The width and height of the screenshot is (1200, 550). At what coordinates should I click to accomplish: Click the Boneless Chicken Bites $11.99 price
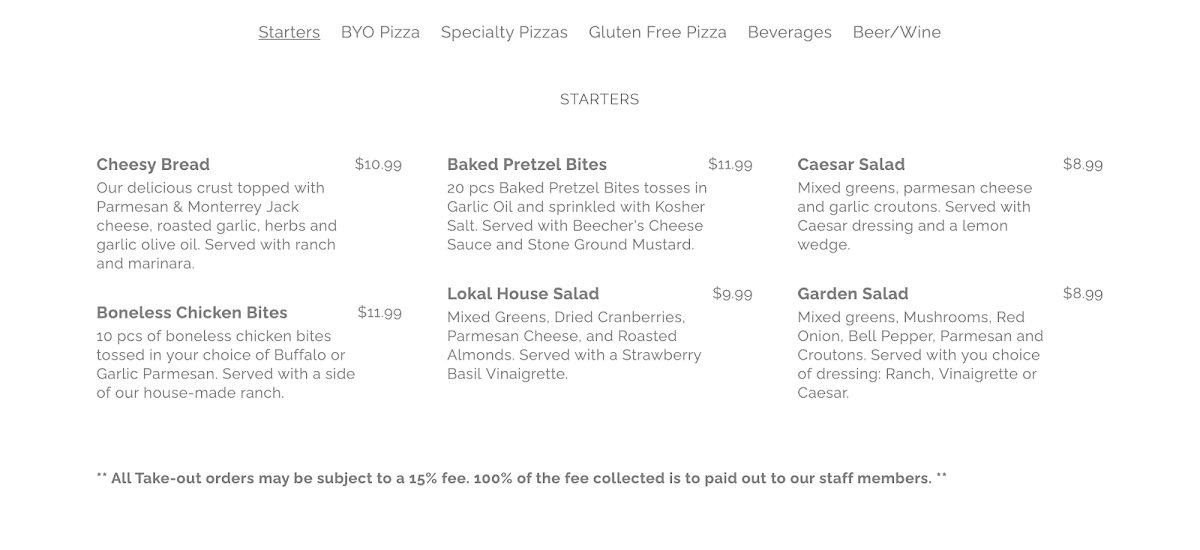(x=379, y=313)
